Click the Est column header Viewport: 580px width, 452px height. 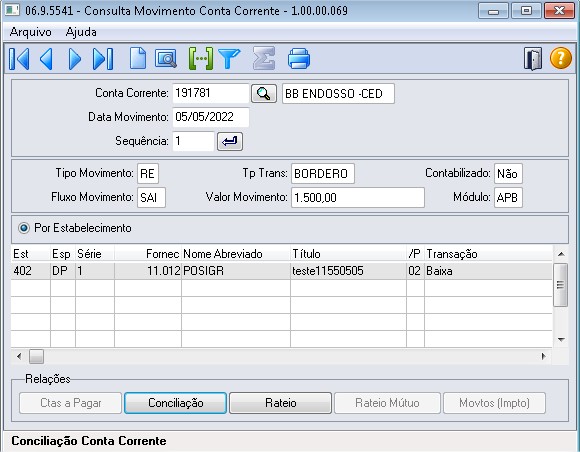click(30, 254)
